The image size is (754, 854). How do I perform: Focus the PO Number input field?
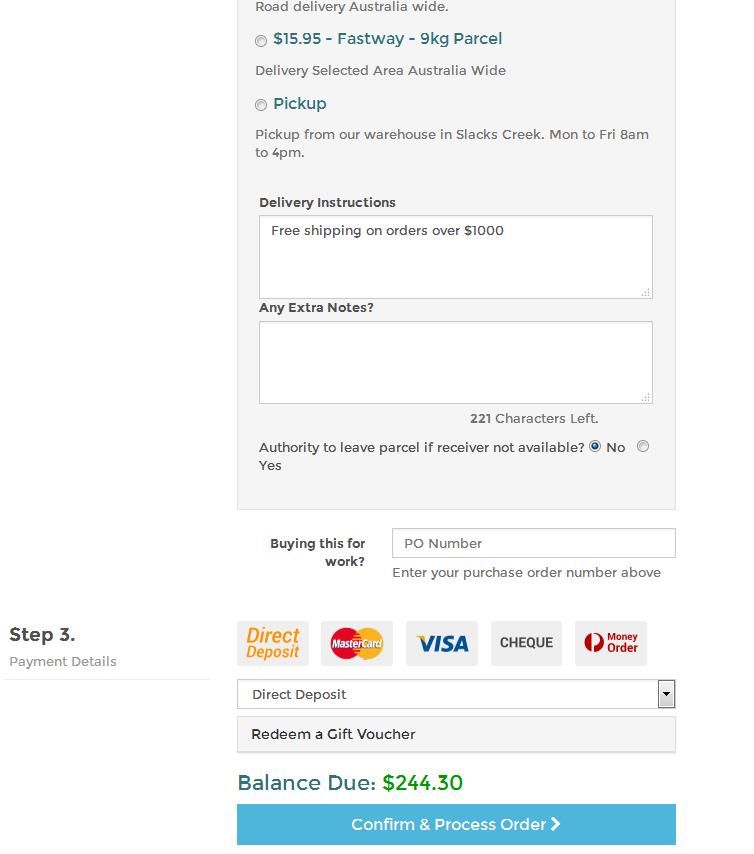pyautogui.click(x=534, y=543)
